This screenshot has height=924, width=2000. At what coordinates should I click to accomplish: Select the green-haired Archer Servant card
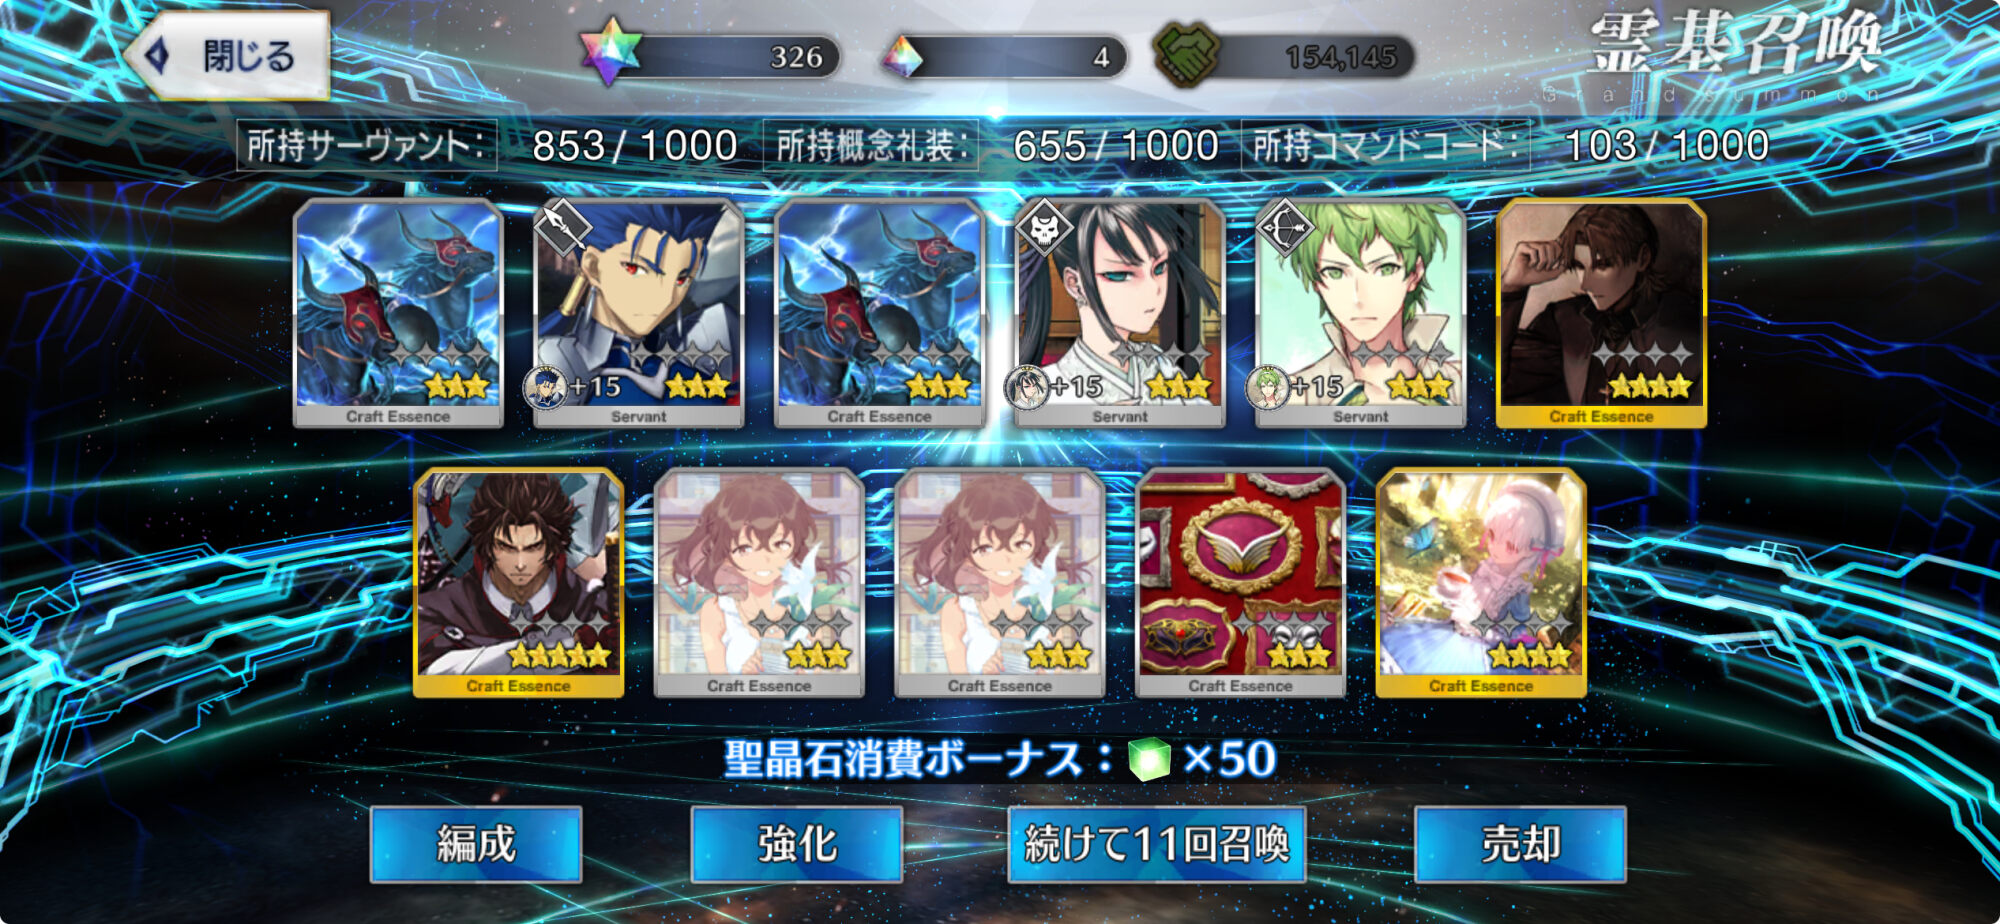pos(1360,313)
